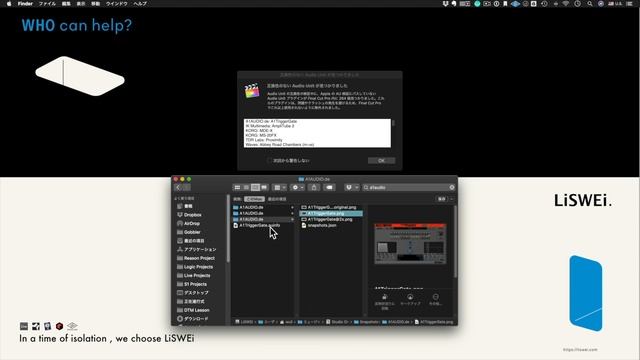Open the Wi-Fi status menu

click(566, 4)
